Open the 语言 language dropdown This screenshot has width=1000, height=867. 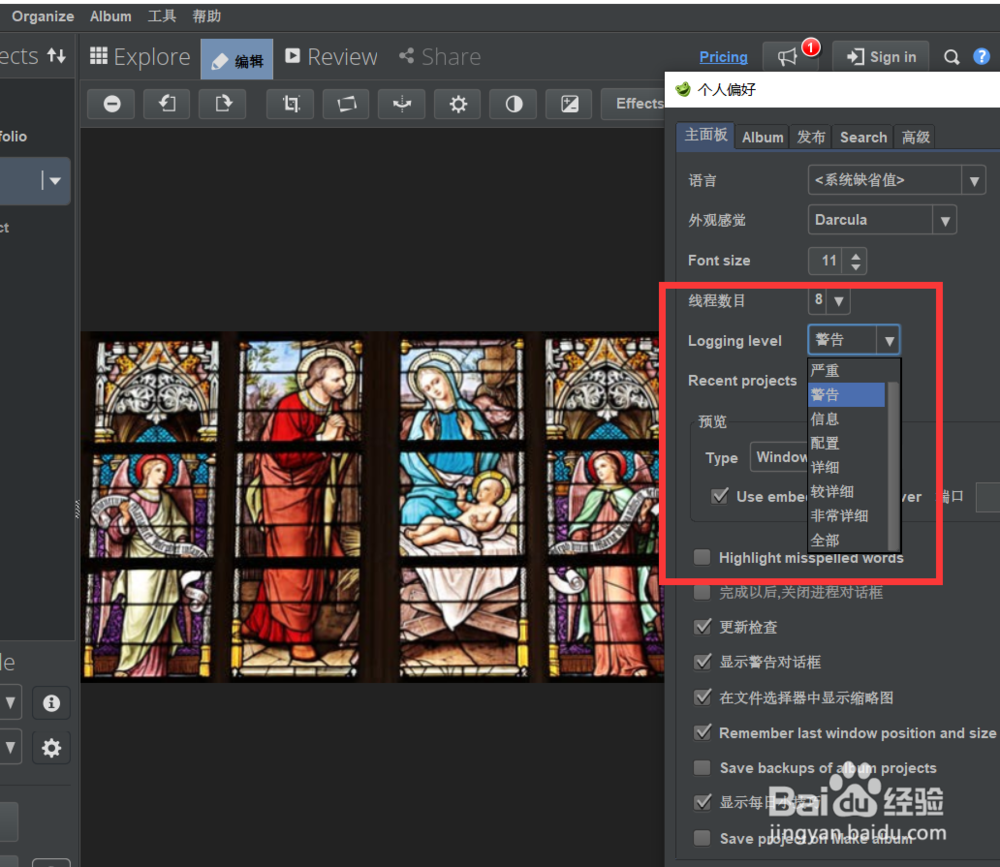coord(897,180)
